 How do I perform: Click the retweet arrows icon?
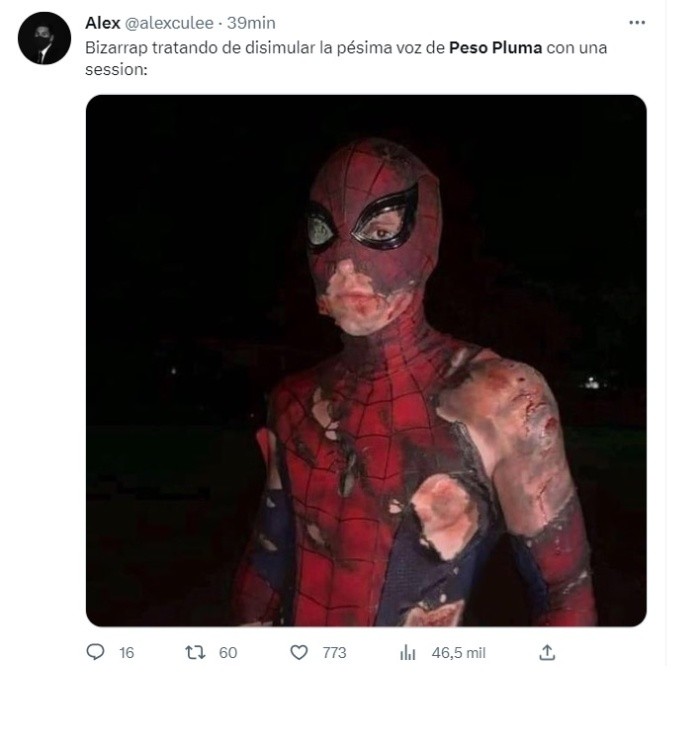195,652
